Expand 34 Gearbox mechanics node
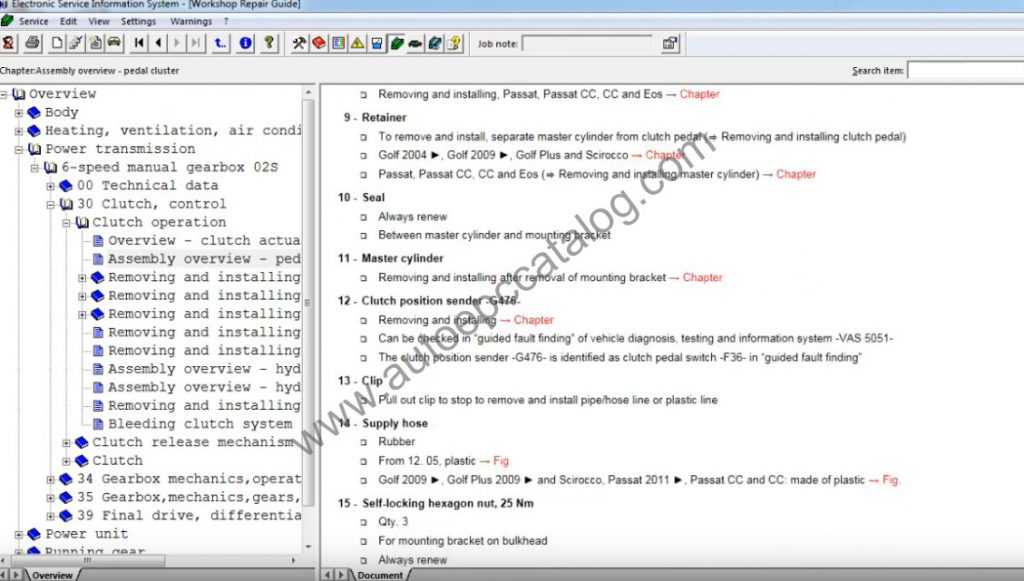The image size is (1024, 581). pyautogui.click(x=51, y=480)
